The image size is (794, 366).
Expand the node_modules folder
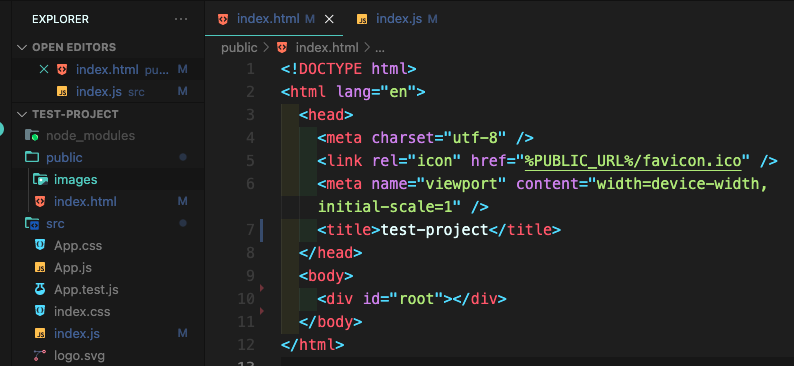[x=109, y=136]
